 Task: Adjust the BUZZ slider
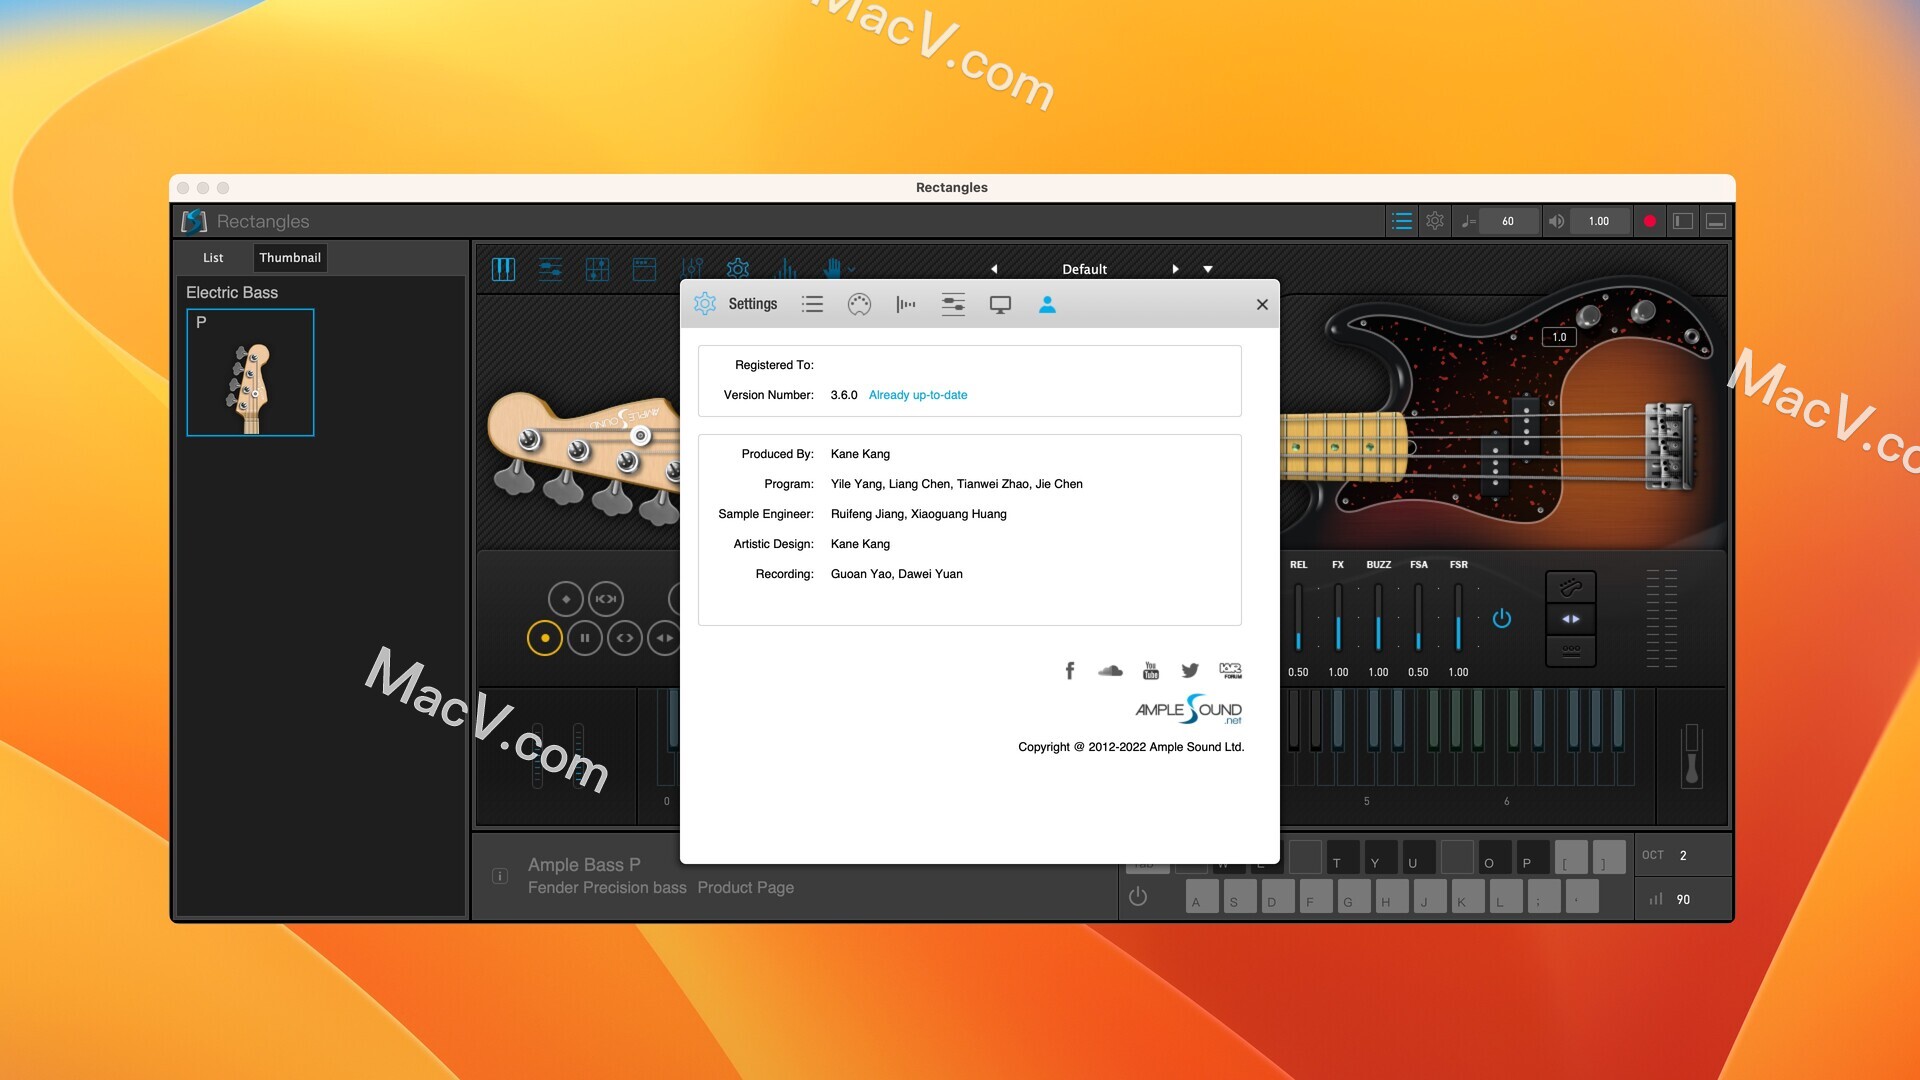1378,618
